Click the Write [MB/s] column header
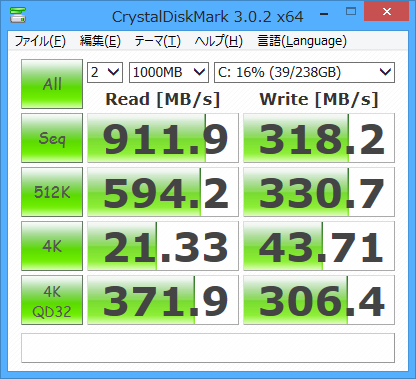This screenshot has width=416, height=379. click(319, 99)
